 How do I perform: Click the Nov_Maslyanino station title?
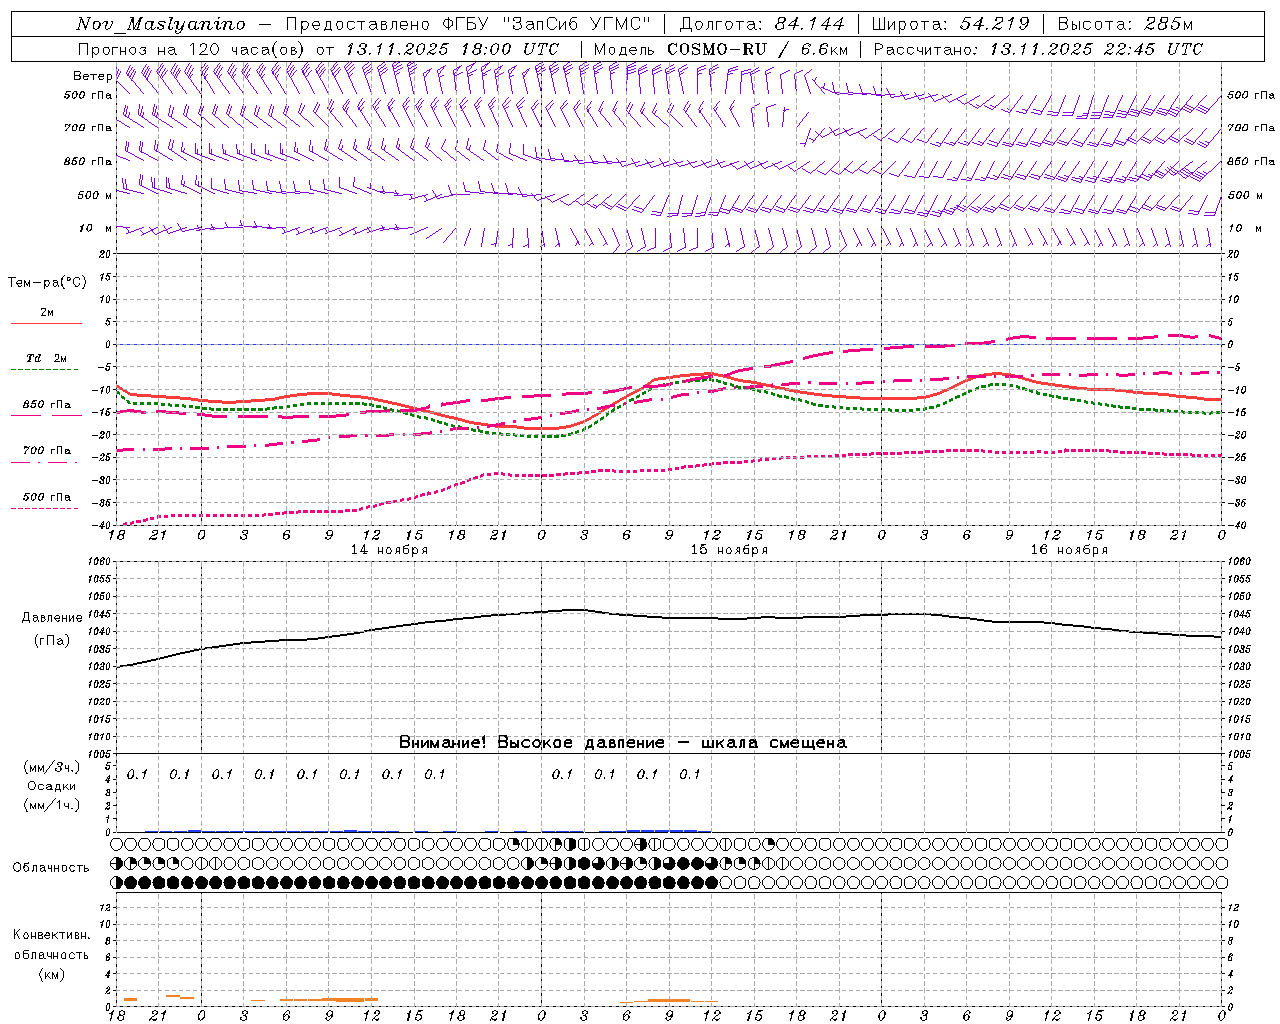(161, 24)
